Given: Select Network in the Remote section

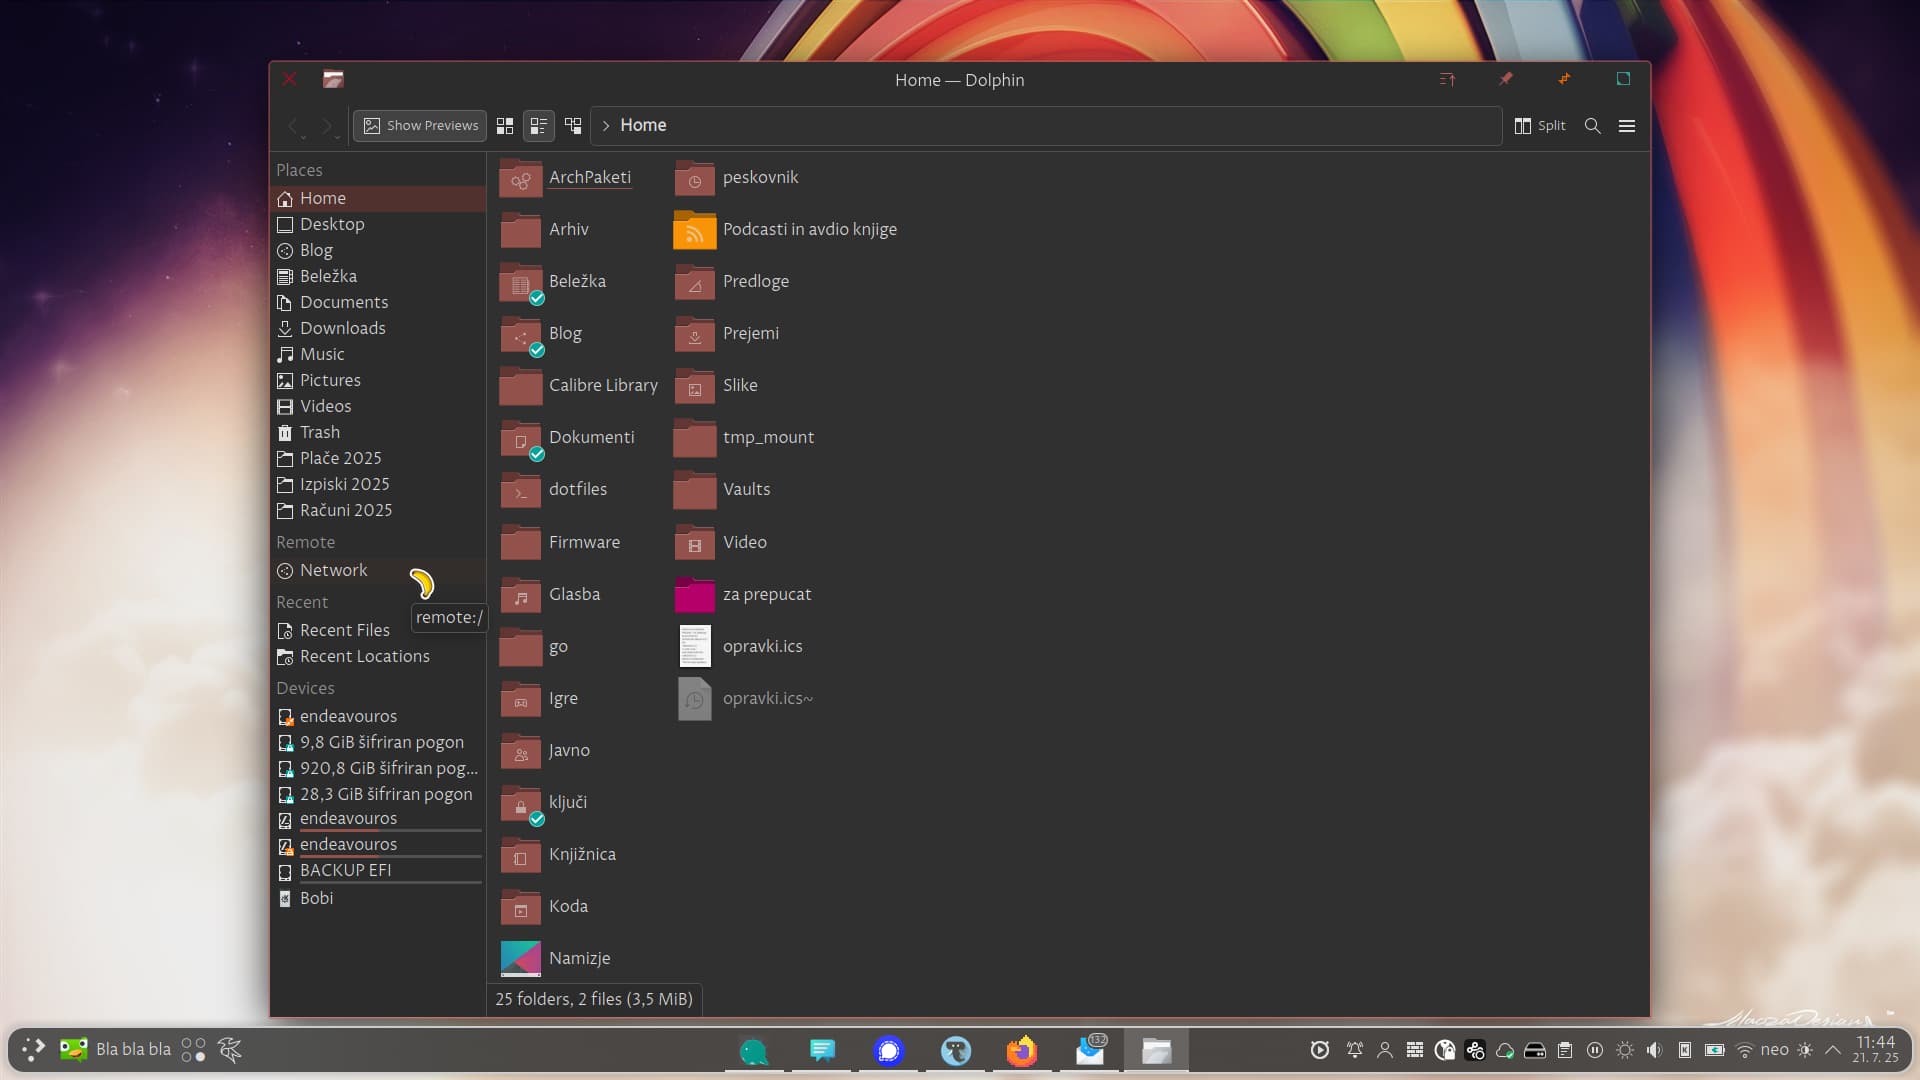Looking at the screenshot, I should click(x=334, y=570).
